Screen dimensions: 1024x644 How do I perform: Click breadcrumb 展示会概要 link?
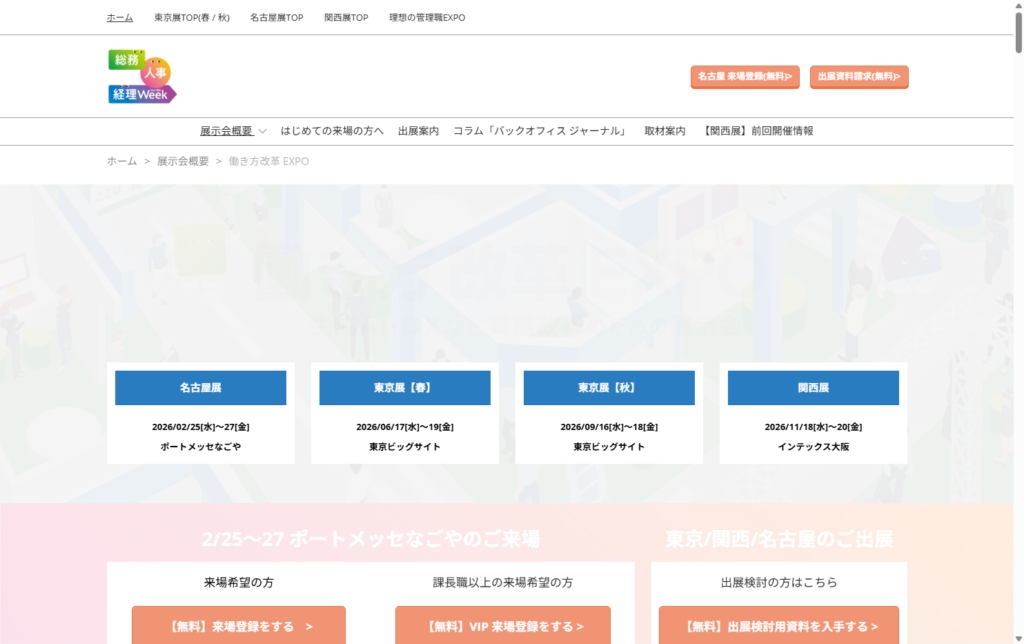tap(183, 161)
